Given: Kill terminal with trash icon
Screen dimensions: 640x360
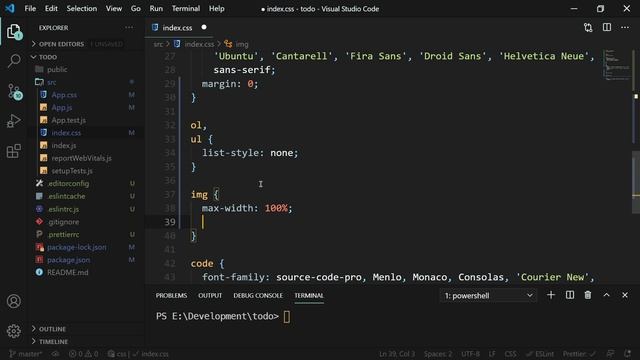Looking at the screenshot, I should tap(588, 295).
